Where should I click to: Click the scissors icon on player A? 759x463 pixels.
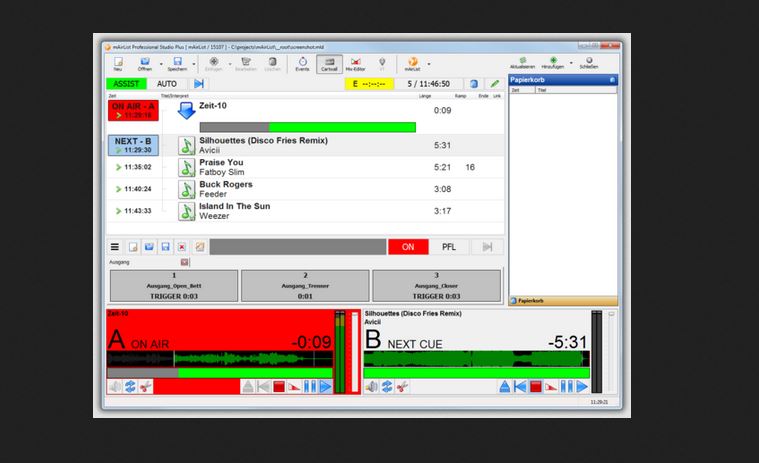[x=146, y=387]
